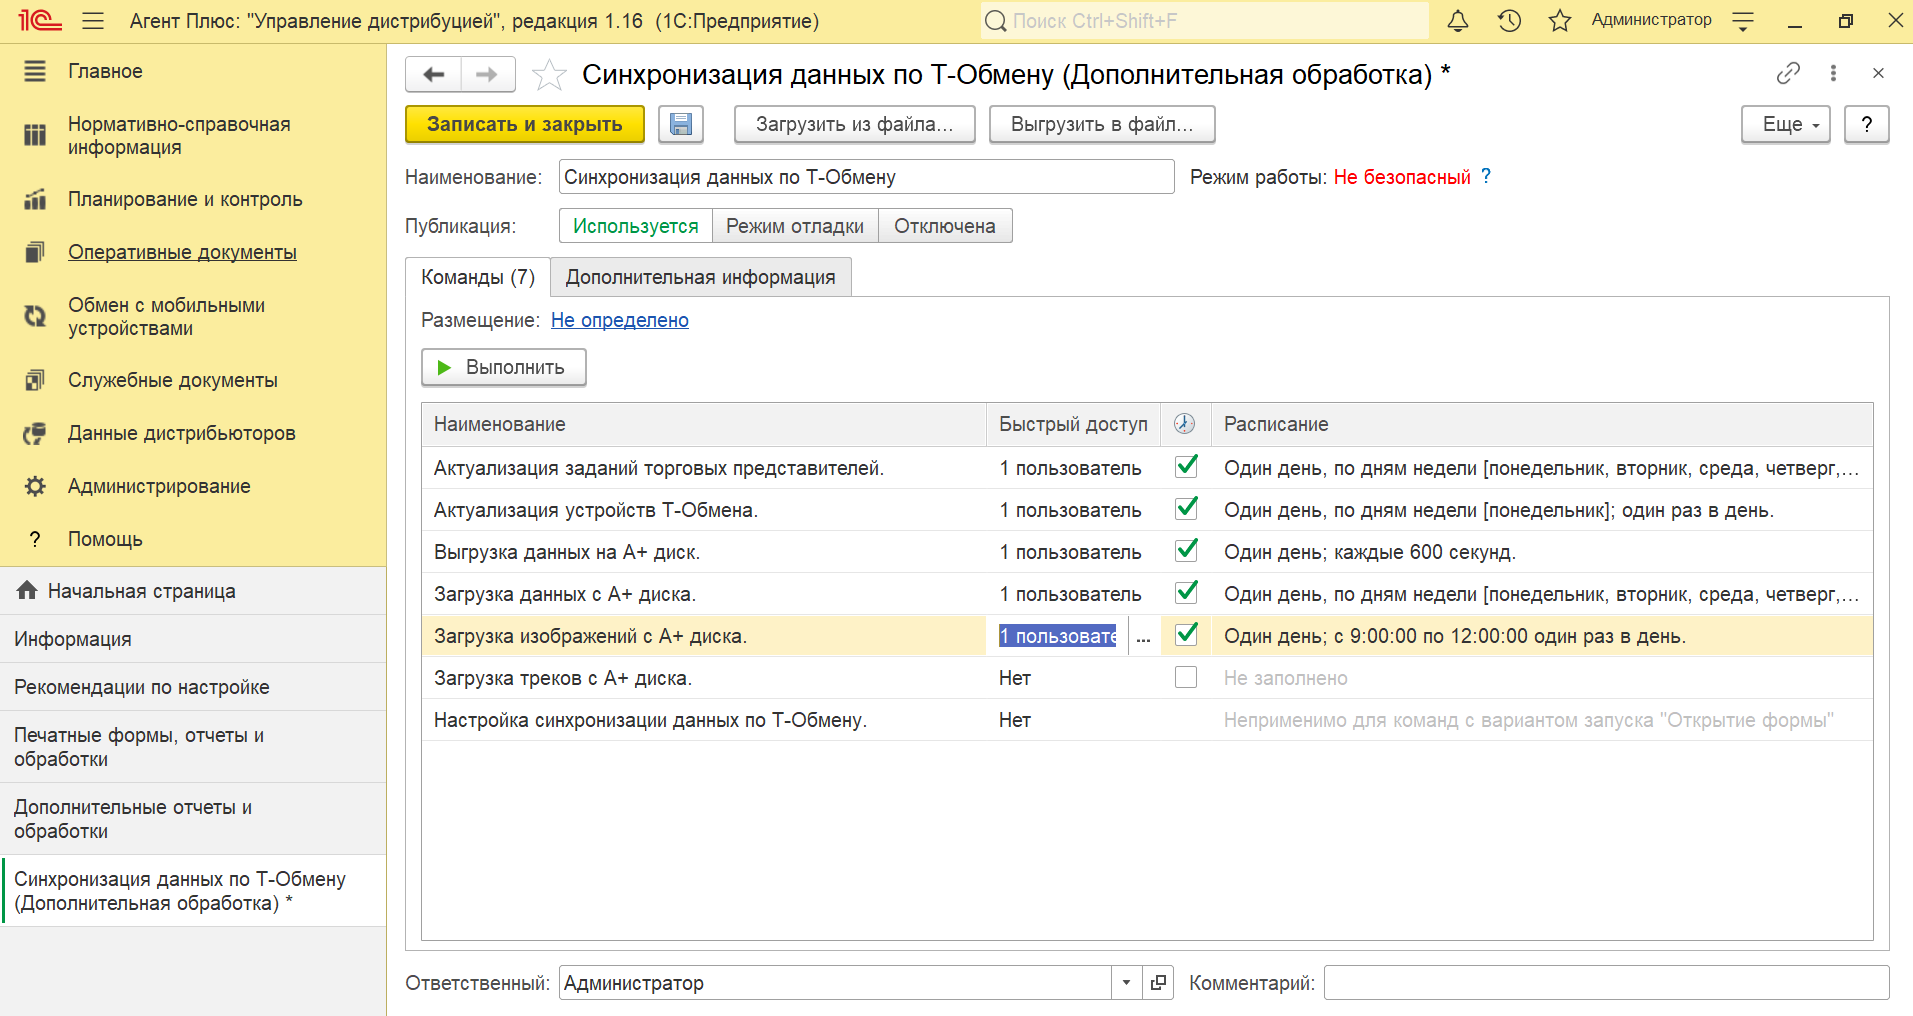Image resolution: width=1913 pixels, height=1016 pixels.
Task: Open the ellipsis selector in Быстрый доступ cell
Action: (x=1144, y=636)
